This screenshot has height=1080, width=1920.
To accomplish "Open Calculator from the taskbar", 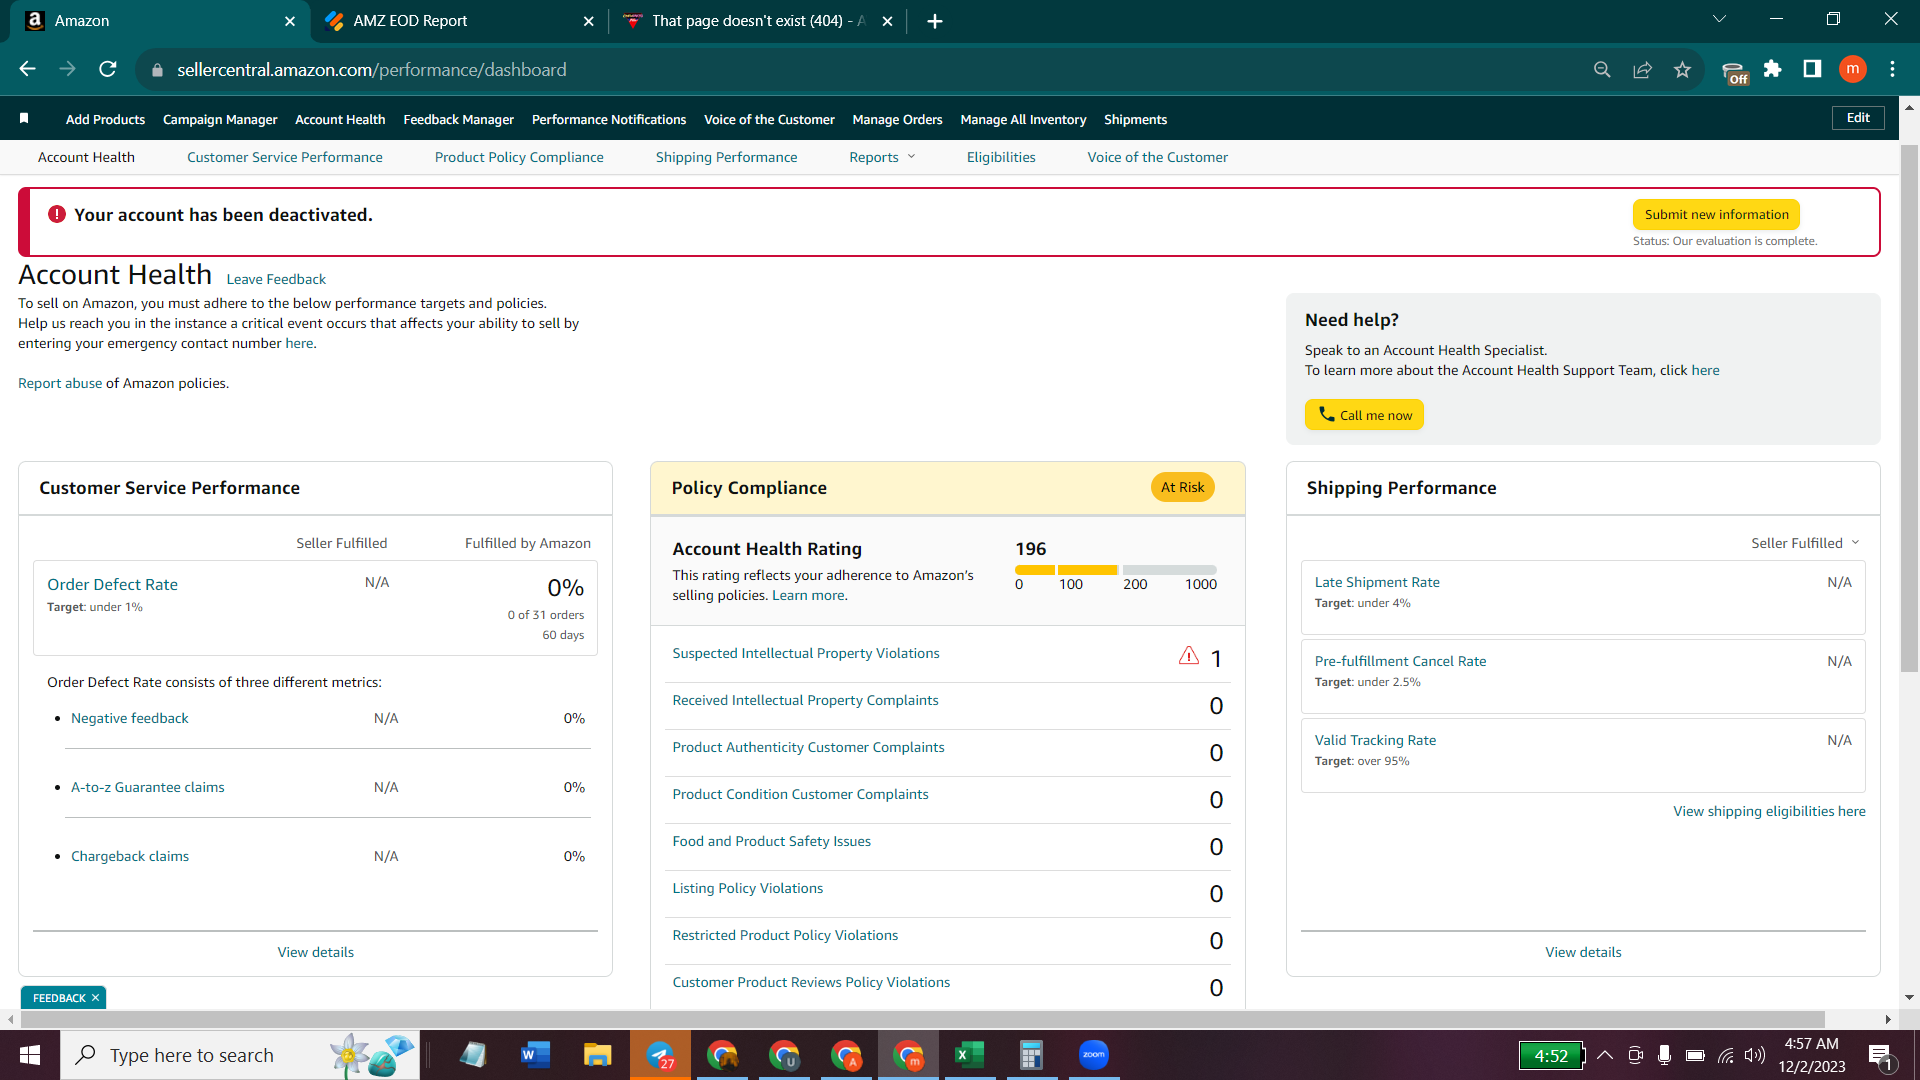I will tap(1031, 1055).
